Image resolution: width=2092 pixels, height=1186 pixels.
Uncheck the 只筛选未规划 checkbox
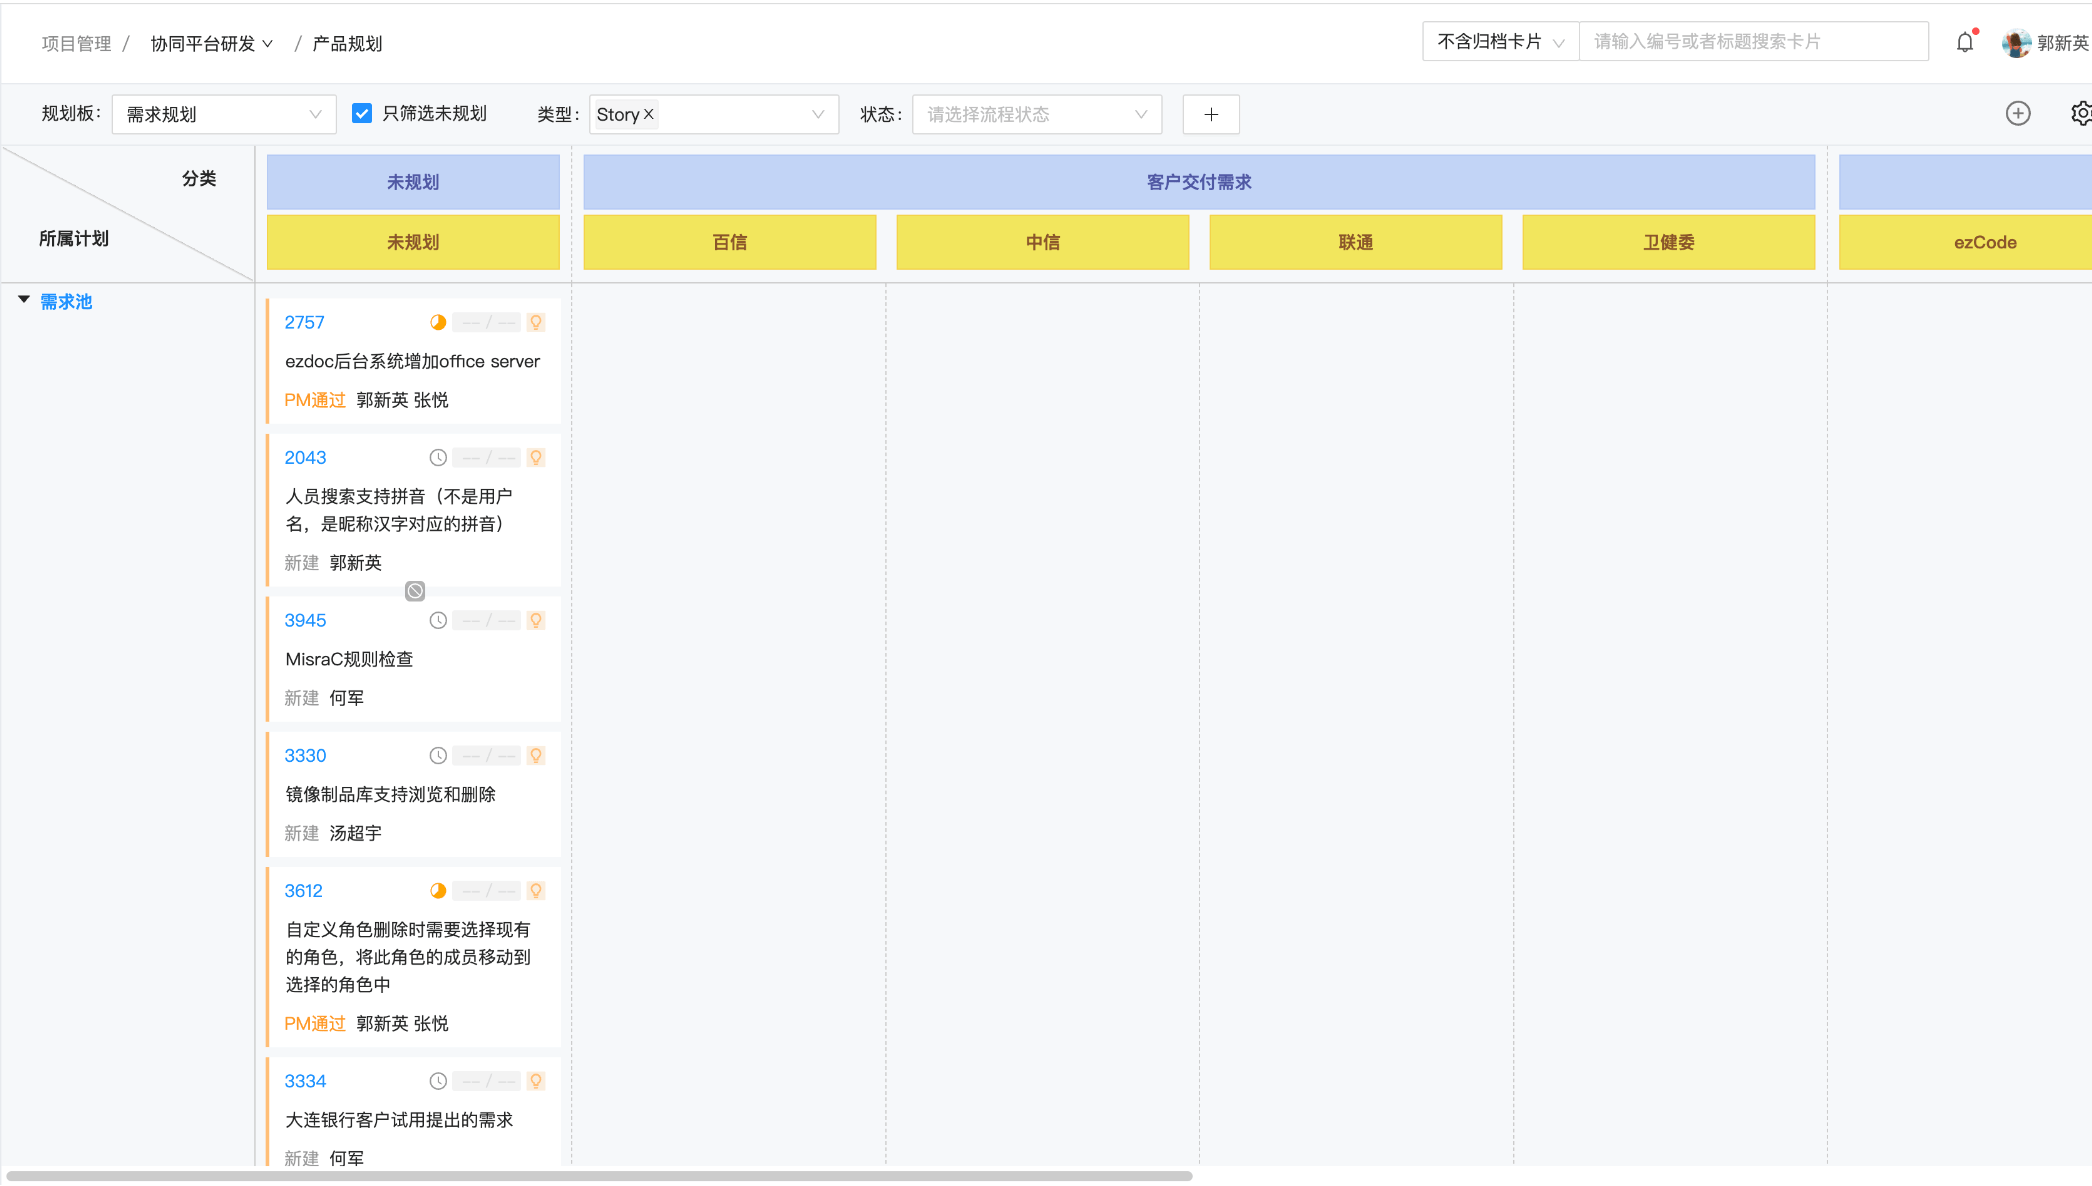[361, 113]
